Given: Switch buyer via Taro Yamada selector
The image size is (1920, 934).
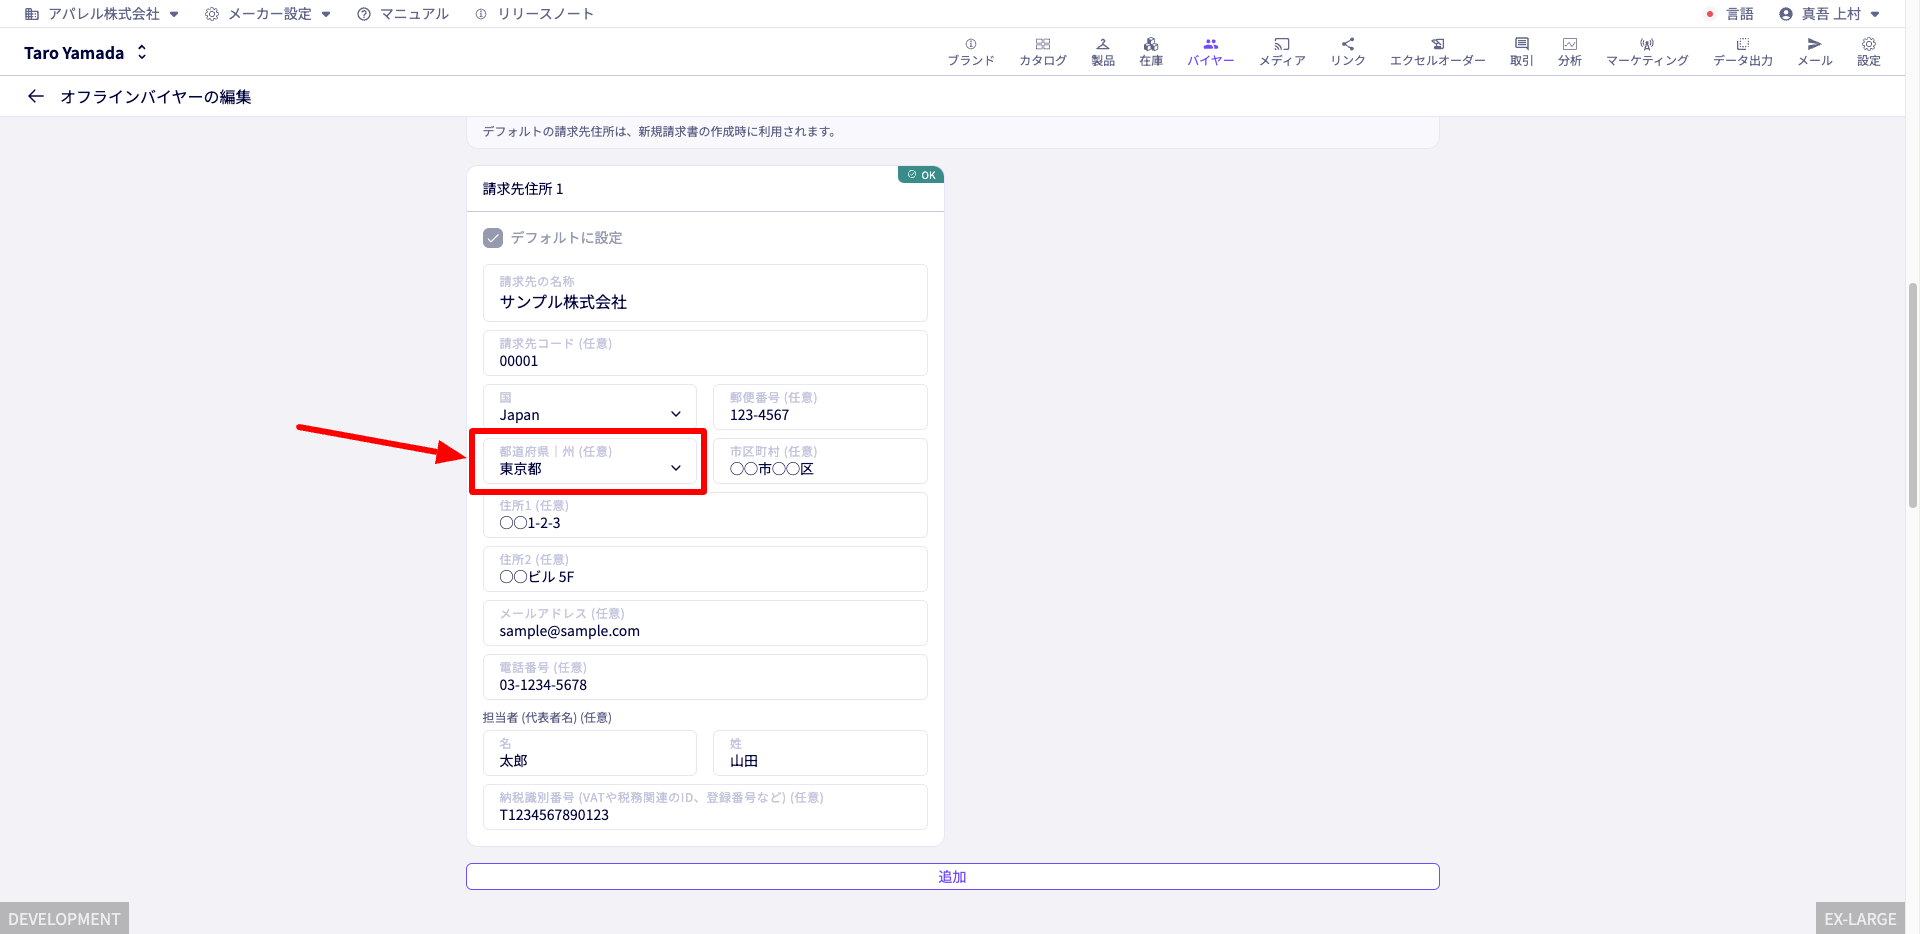Looking at the screenshot, I should click(x=86, y=52).
